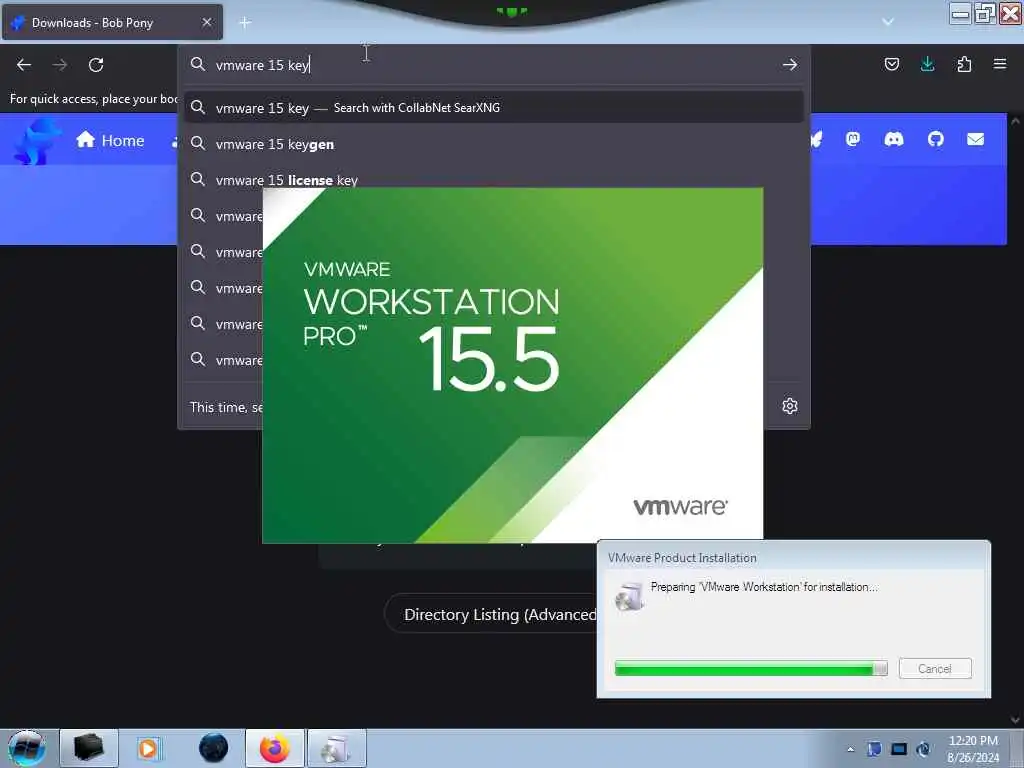Open the Firefox hamburger menu
Viewport: 1024px width, 768px height.
click(1000, 64)
